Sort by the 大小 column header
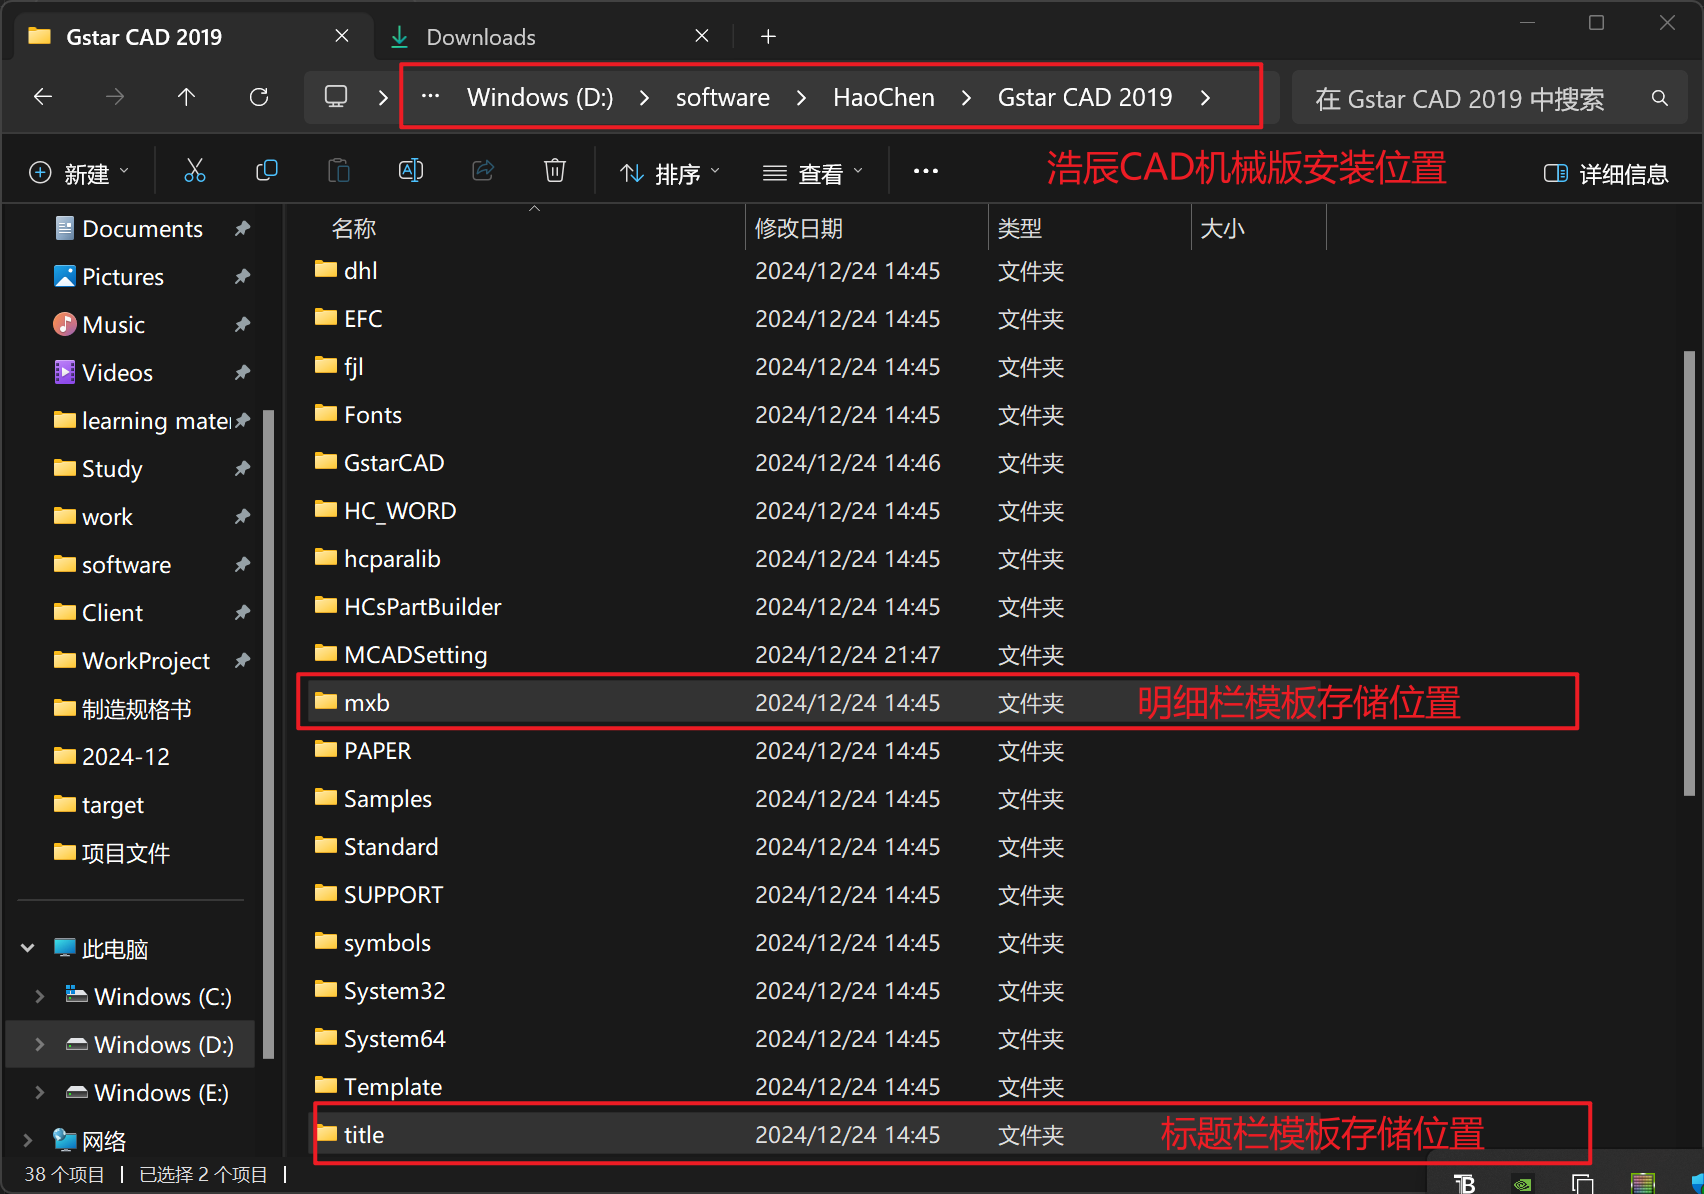 click(x=1222, y=228)
